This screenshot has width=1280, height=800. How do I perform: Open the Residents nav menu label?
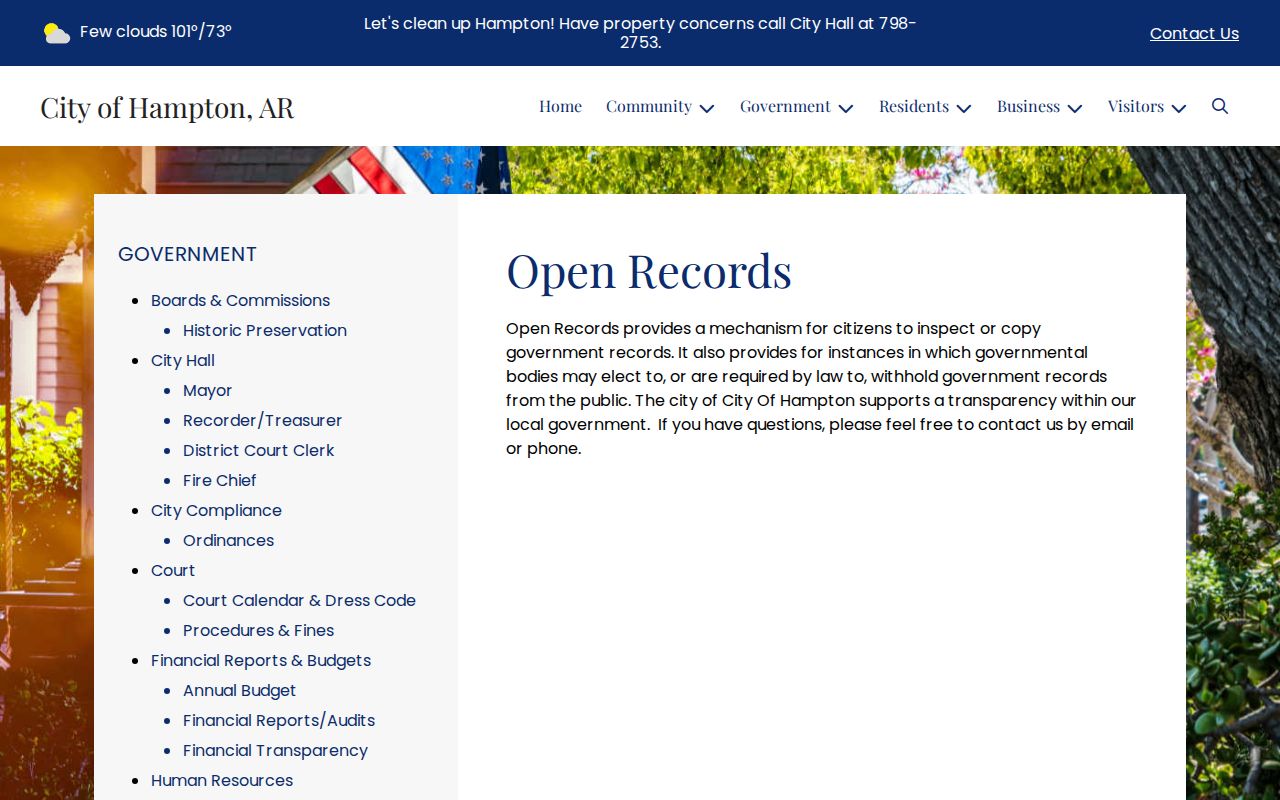coord(914,106)
